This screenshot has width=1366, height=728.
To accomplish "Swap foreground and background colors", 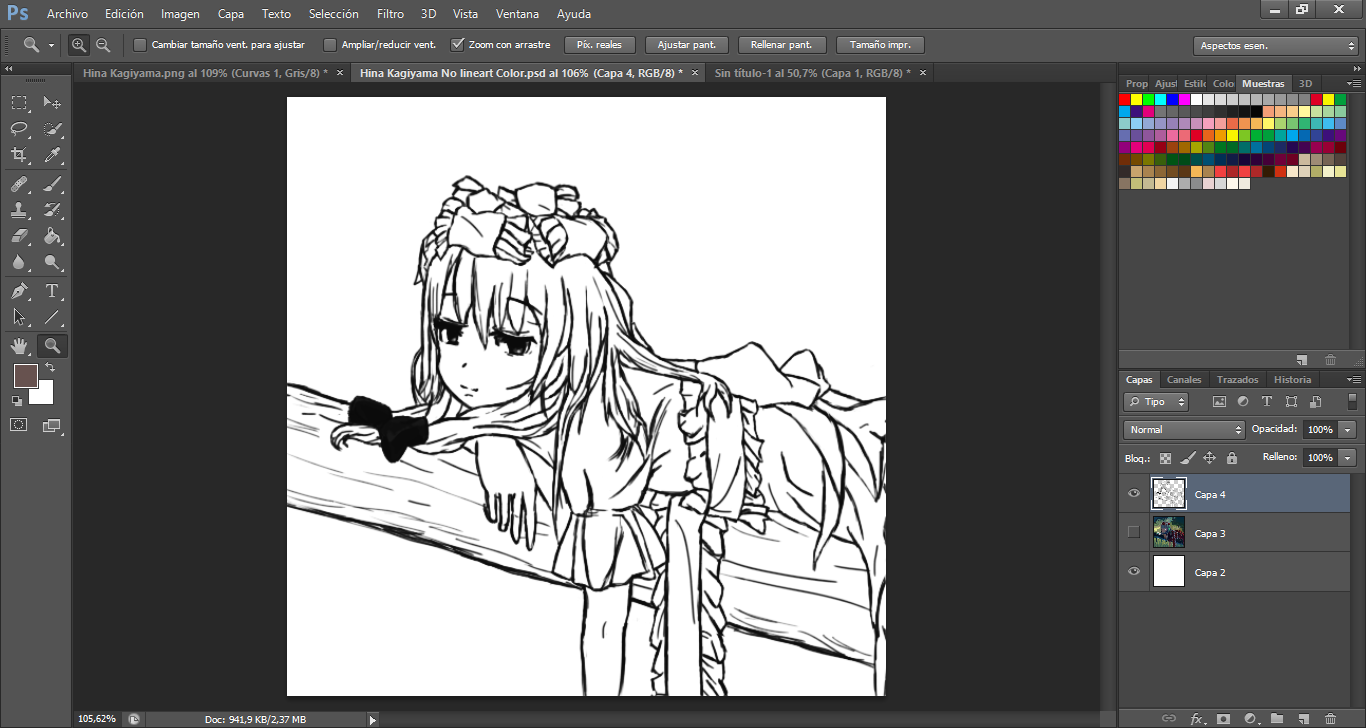I will (50, 367).
